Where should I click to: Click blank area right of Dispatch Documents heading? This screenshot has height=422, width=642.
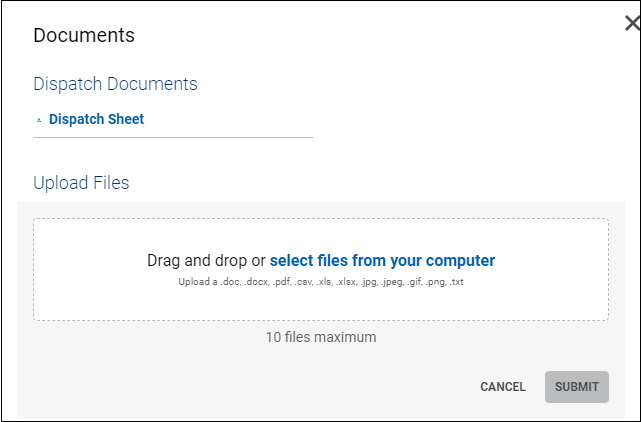click(400, 84)
